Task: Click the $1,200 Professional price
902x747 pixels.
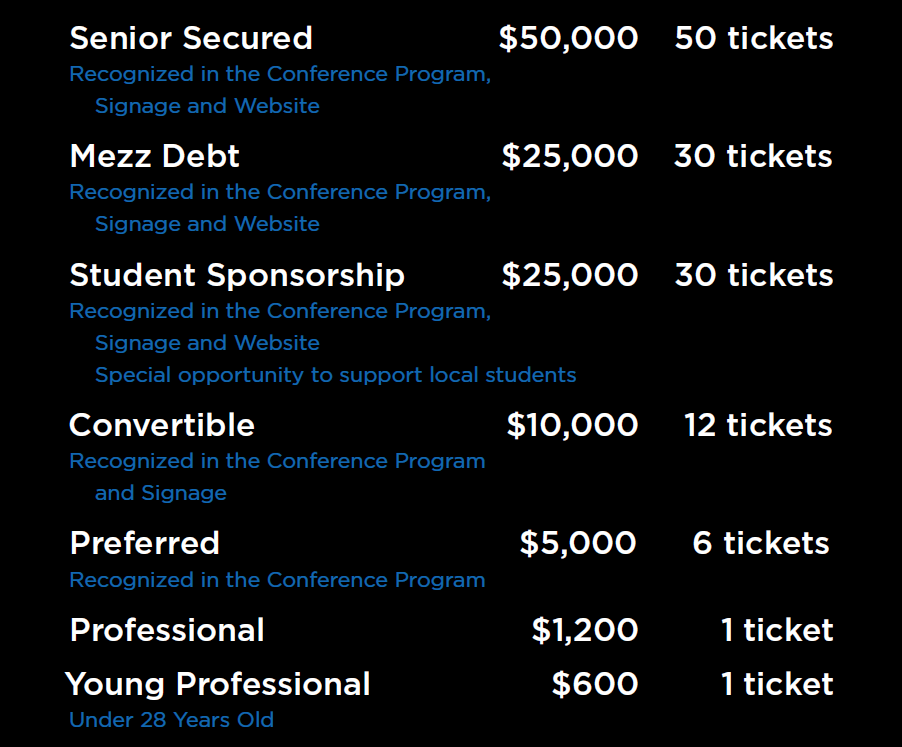Action: (585, 630)
